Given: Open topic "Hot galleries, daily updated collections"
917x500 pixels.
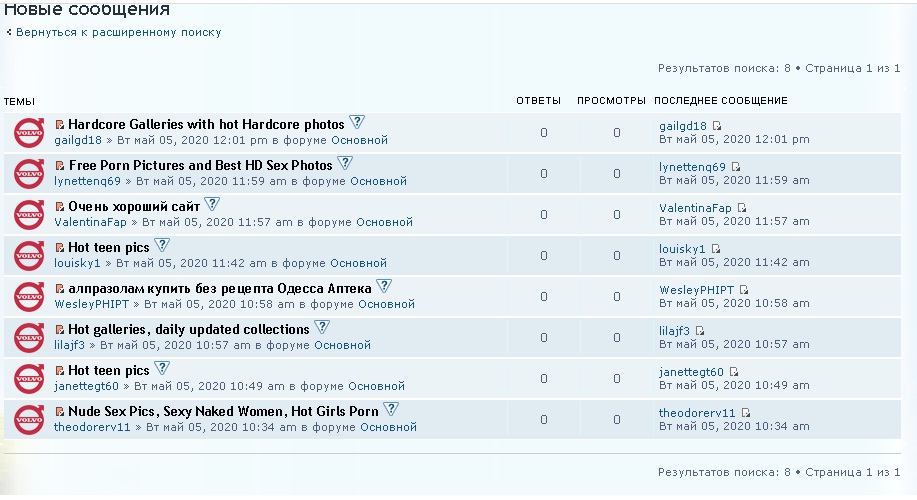Looking at the screenshot, I should pyautogui.click(x=188, y=329).
